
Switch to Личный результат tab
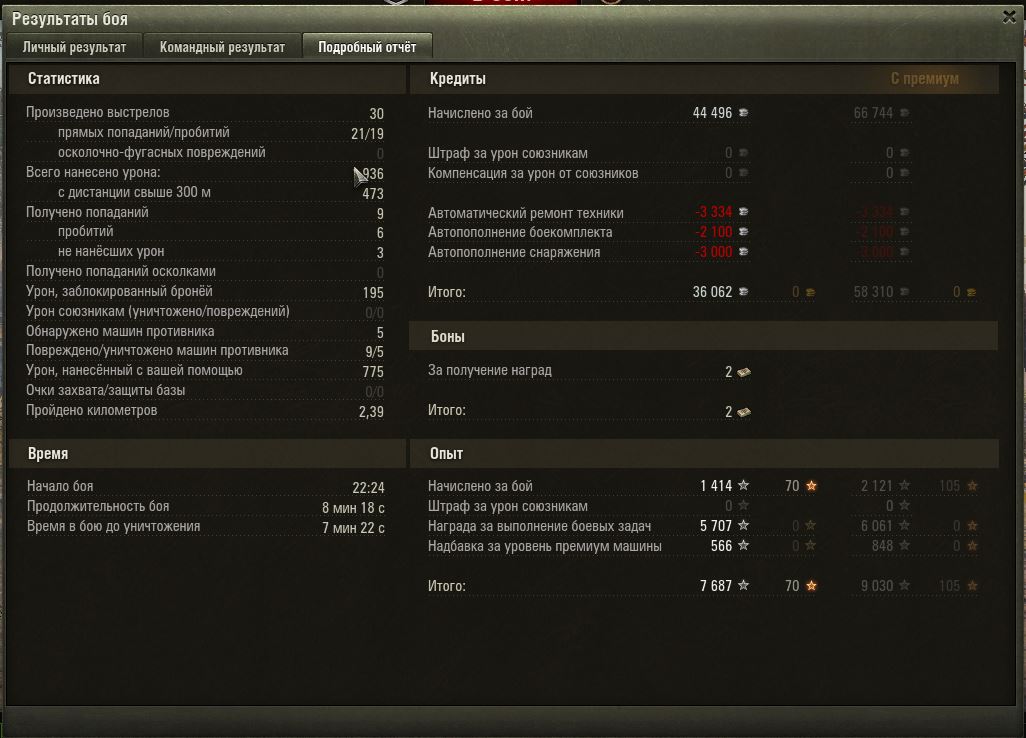pyautogui.click(x=75, y=47)
